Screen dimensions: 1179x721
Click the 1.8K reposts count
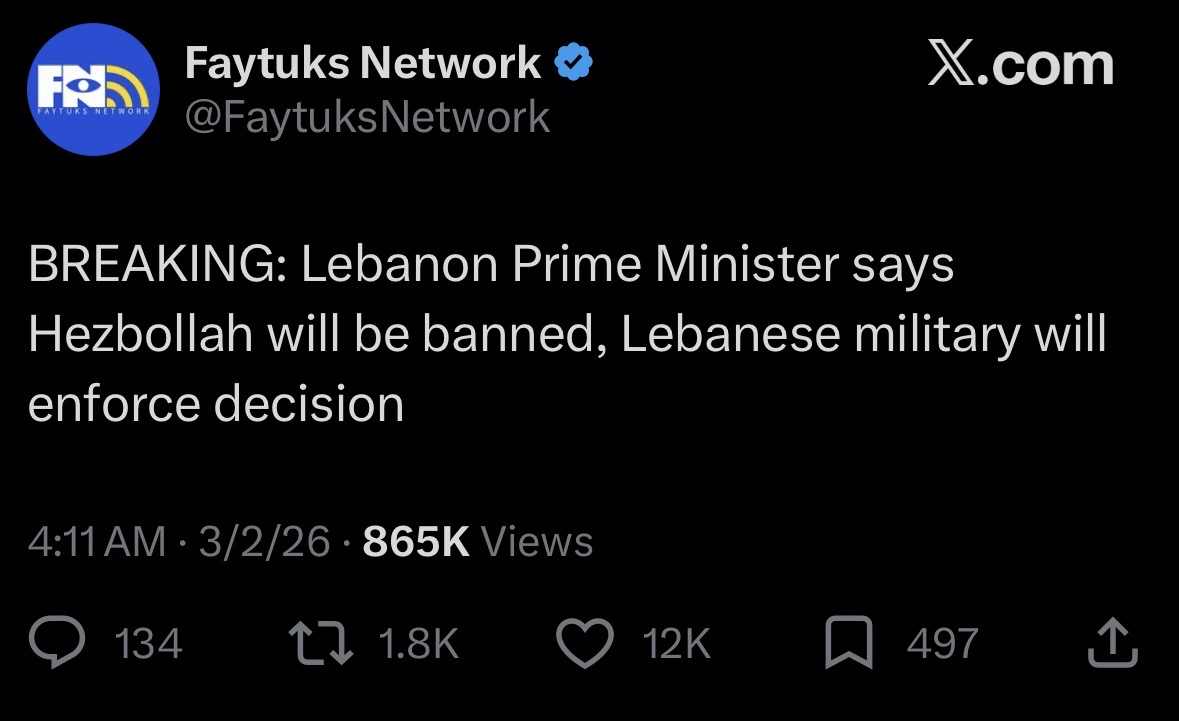pos(419,644)
